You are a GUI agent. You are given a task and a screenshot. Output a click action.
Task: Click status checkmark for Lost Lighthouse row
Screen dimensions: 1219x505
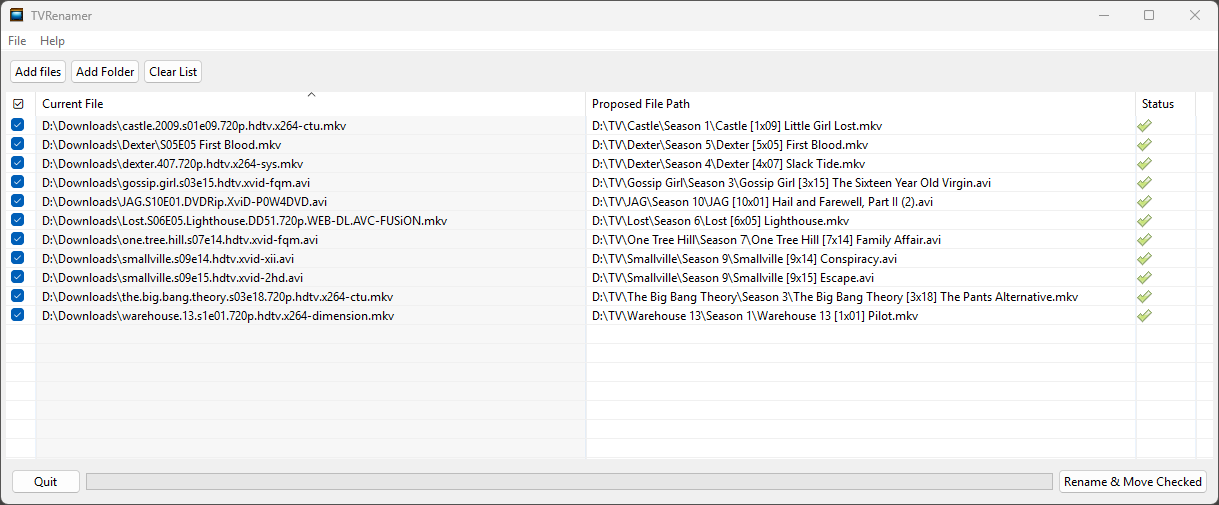1145,221
